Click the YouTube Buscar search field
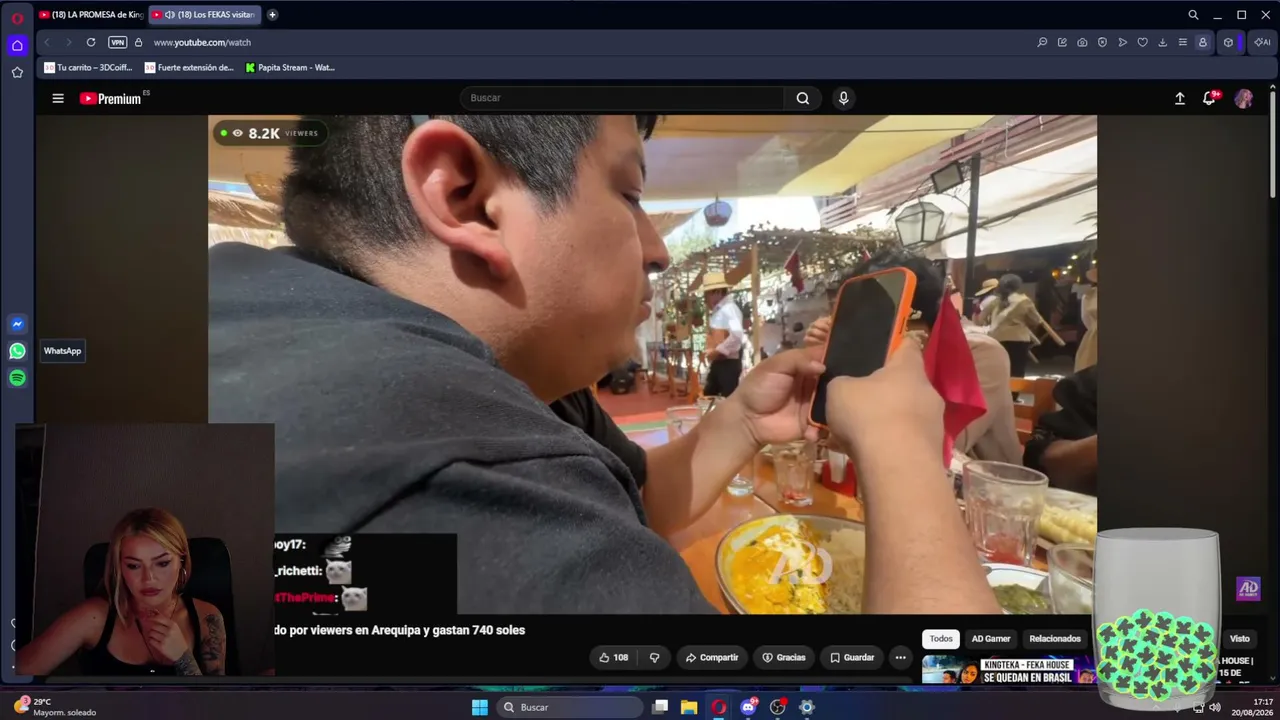 [x=622, y=98]
